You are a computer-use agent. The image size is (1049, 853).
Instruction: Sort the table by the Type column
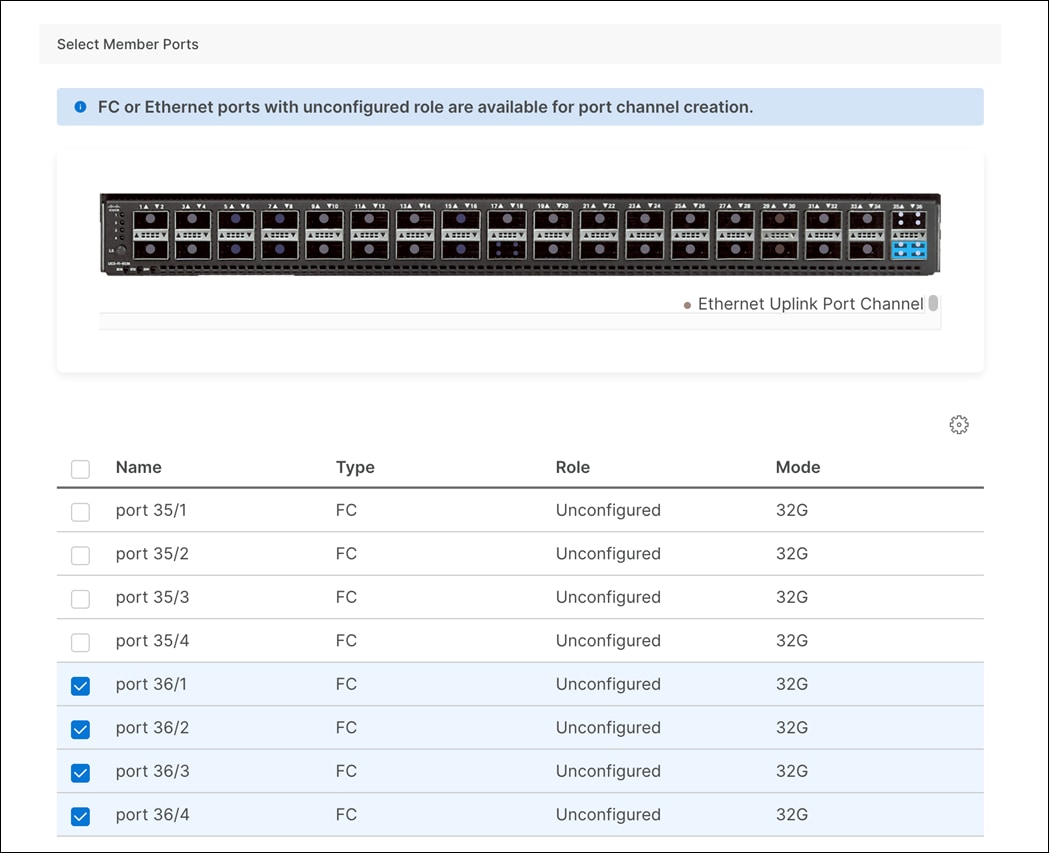tap(354, 467)
